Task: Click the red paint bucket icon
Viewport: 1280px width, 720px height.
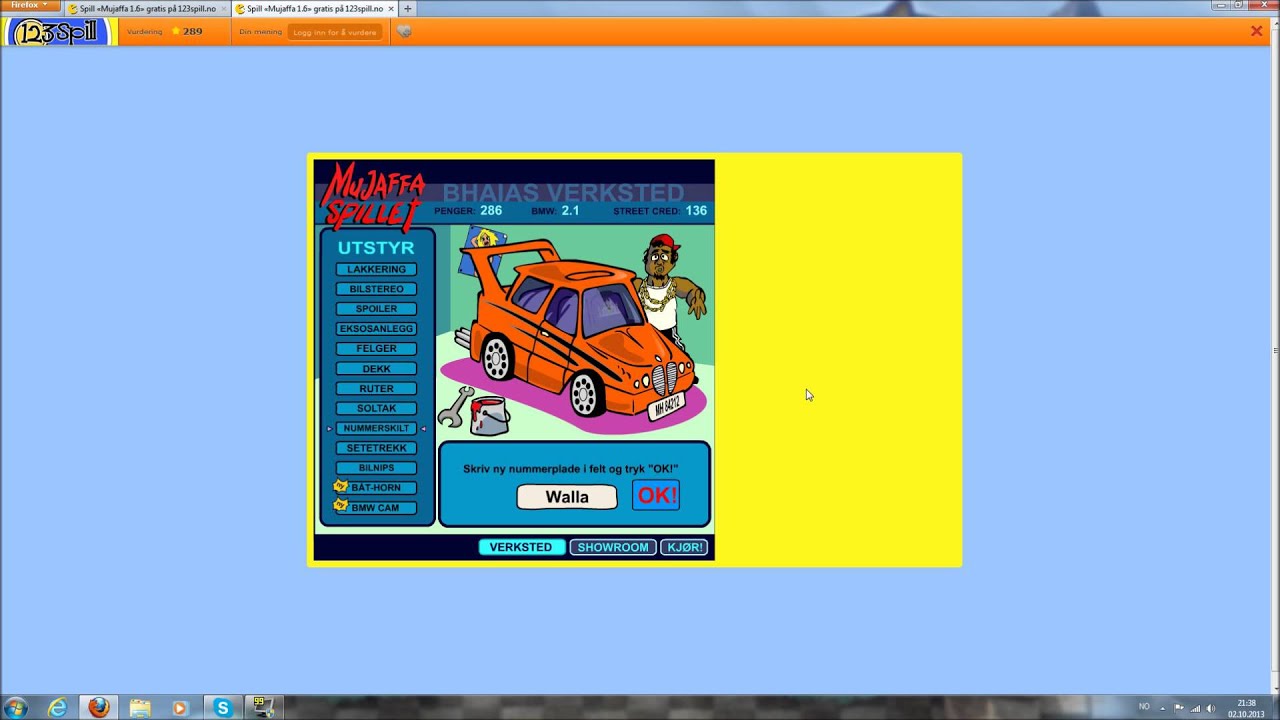Action: point(489,415)
